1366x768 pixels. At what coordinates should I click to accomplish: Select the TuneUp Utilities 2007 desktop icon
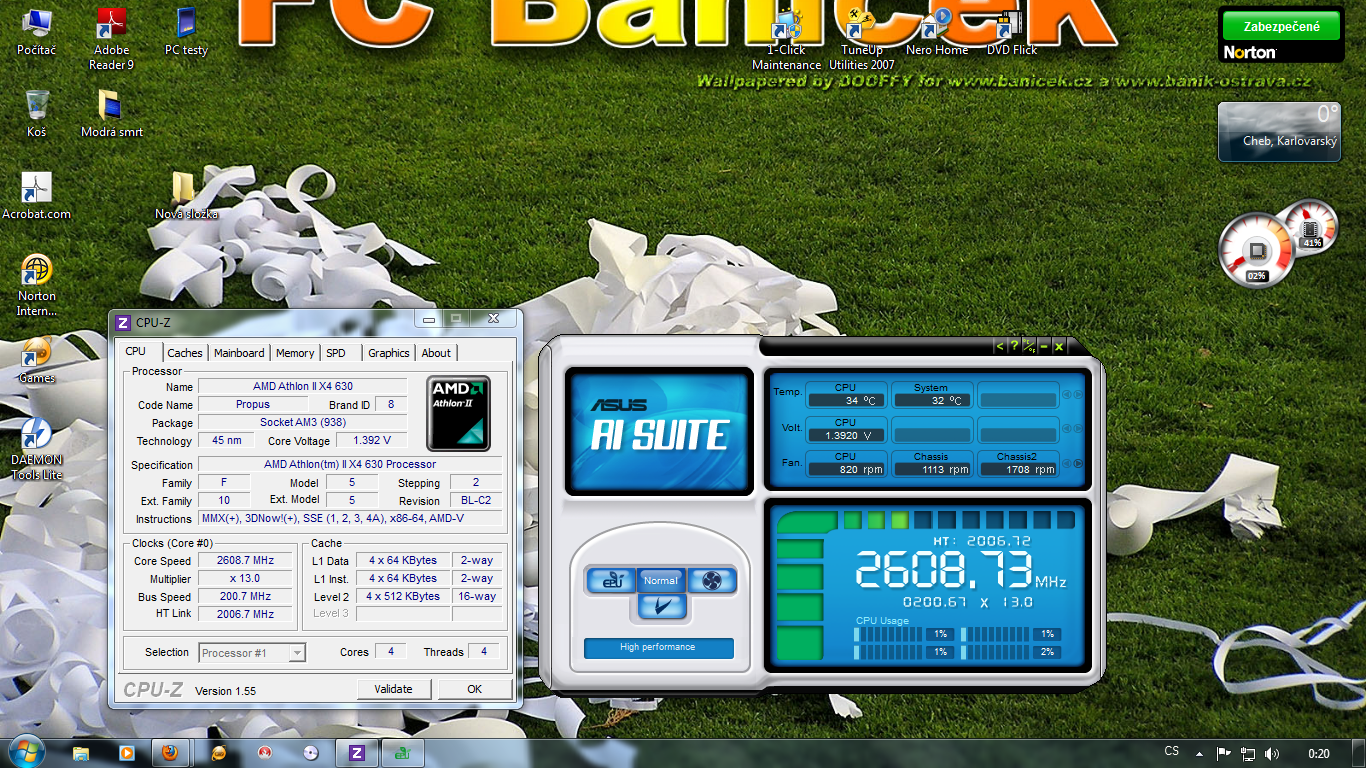862,38
